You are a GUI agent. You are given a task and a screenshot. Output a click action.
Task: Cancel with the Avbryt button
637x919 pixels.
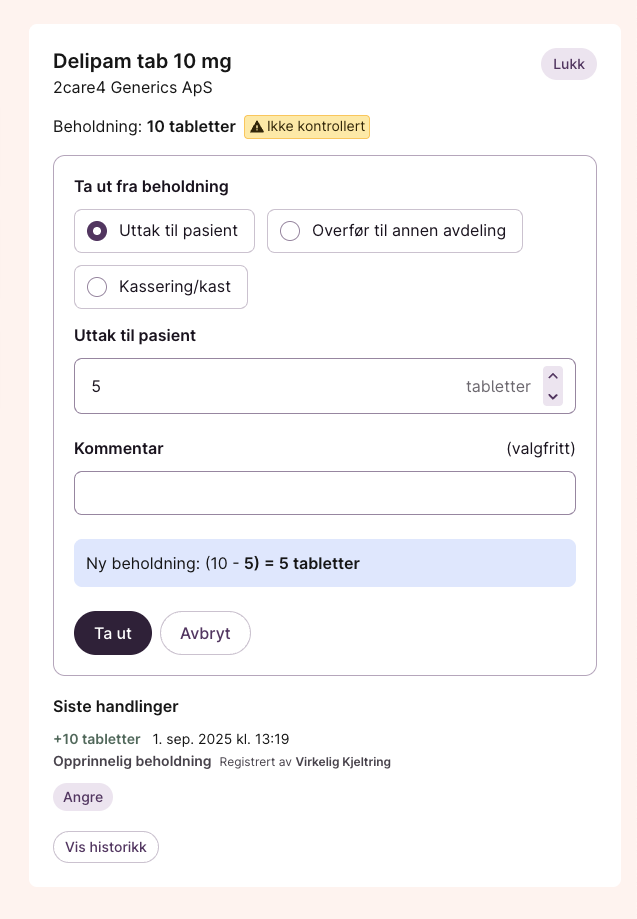click(x=205, y=633)
